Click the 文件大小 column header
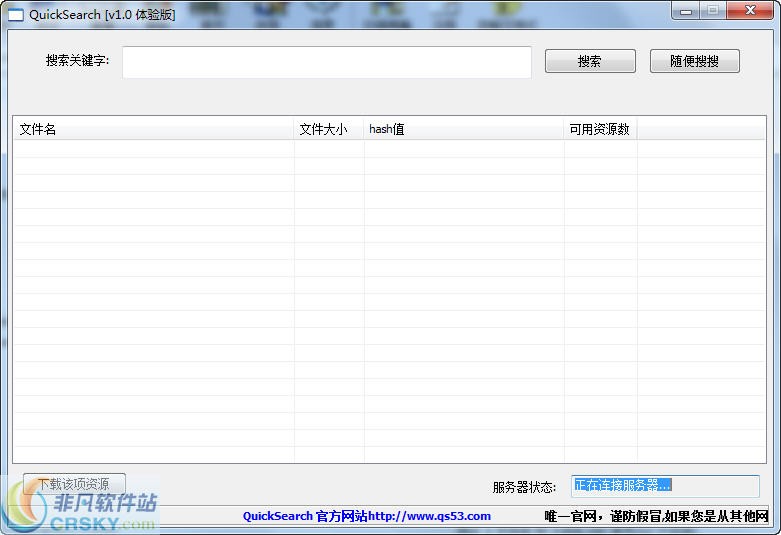781x535 pixels. point(329,129)
